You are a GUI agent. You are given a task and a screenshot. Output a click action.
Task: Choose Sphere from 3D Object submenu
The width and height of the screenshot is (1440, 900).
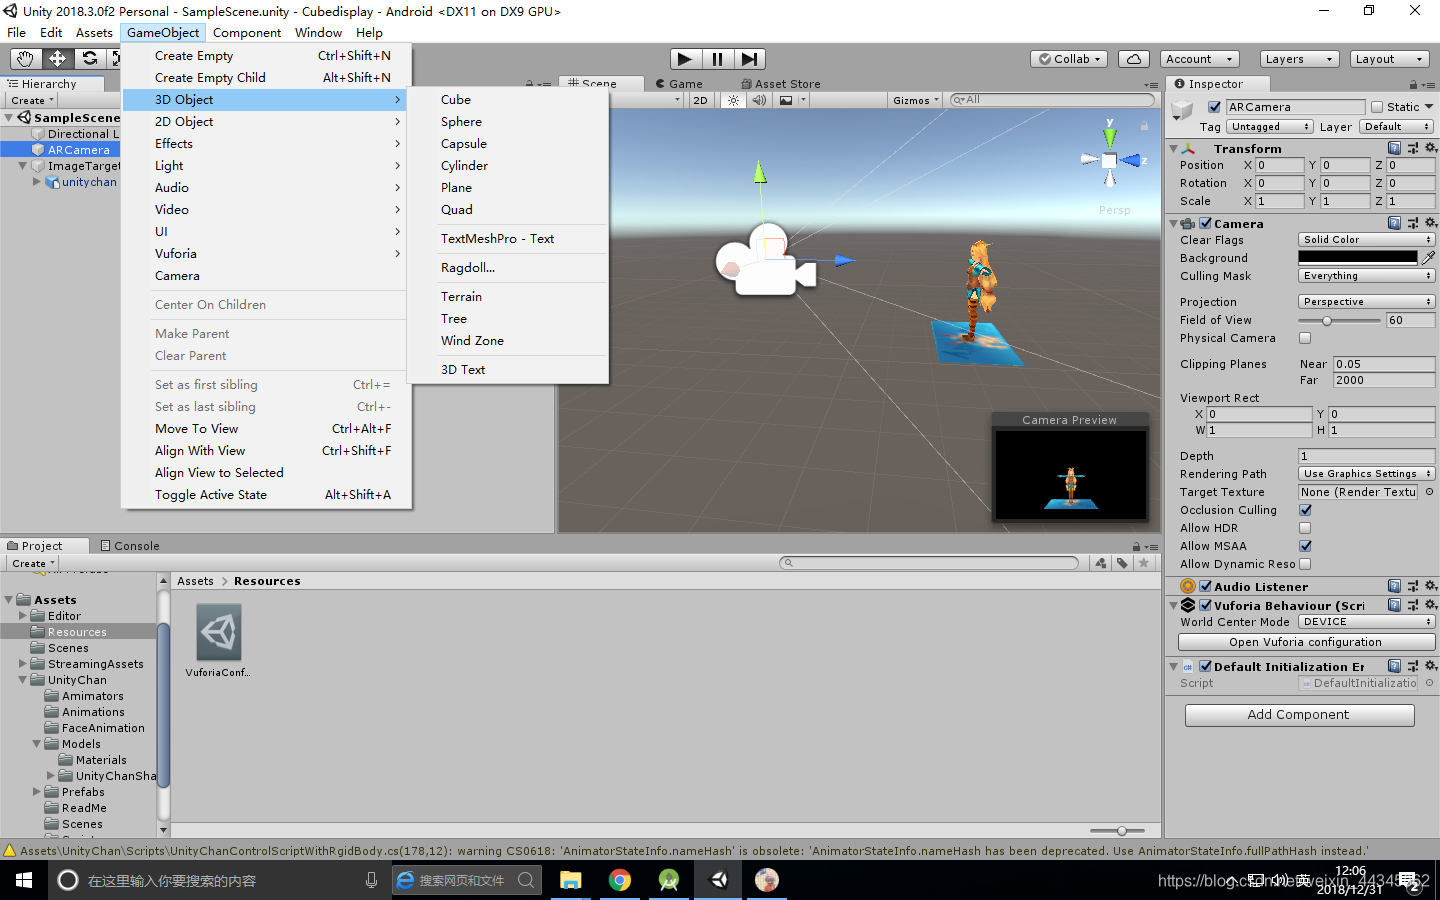pyautogui.click(x=508, y=122)
